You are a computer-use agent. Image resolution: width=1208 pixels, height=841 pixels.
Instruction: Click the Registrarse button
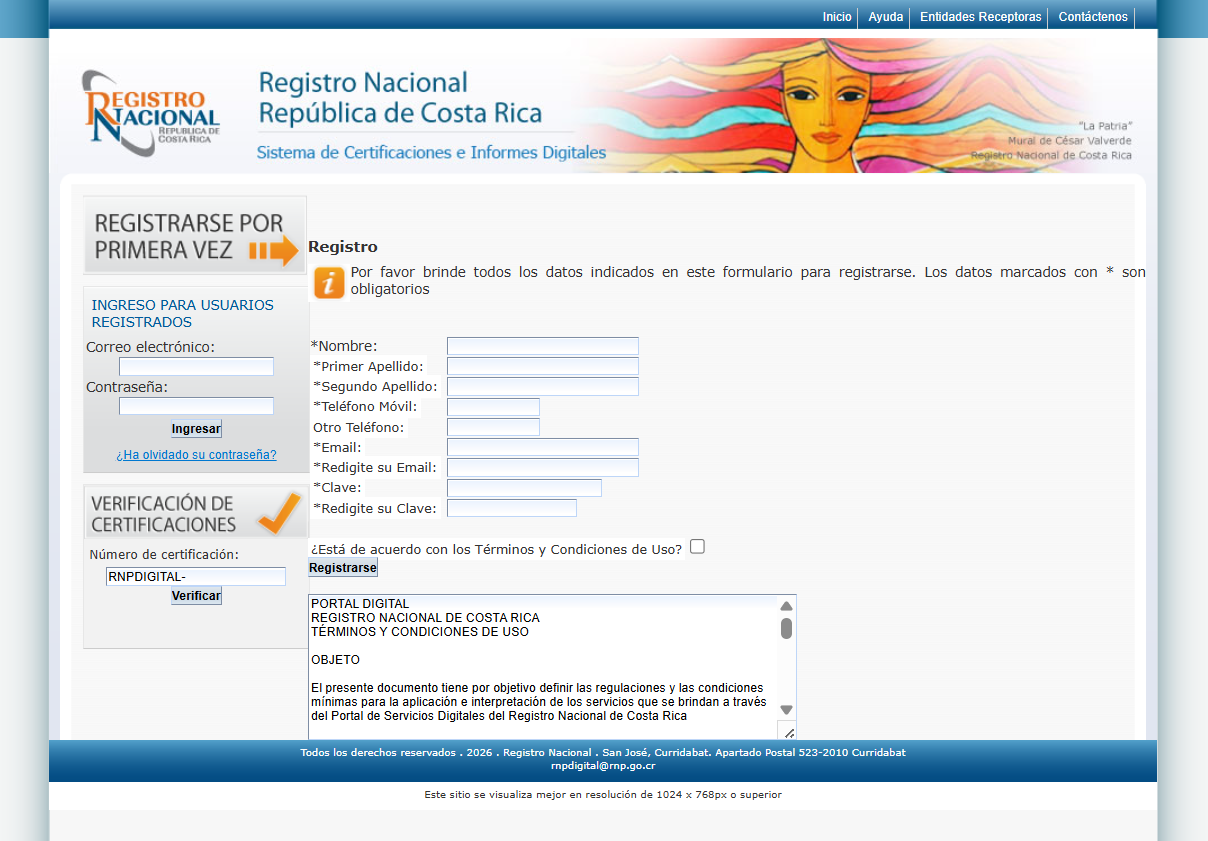click(343, 568)
